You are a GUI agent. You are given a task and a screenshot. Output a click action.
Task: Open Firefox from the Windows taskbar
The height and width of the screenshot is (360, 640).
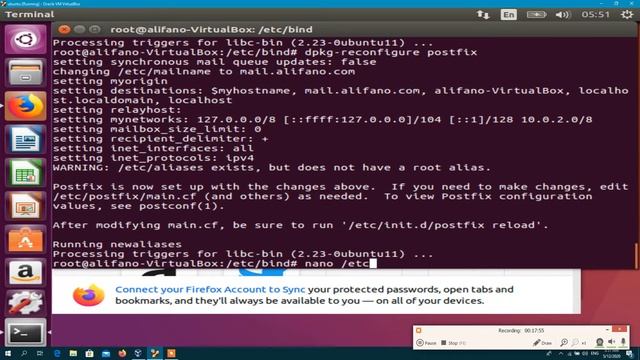[122, 353]
